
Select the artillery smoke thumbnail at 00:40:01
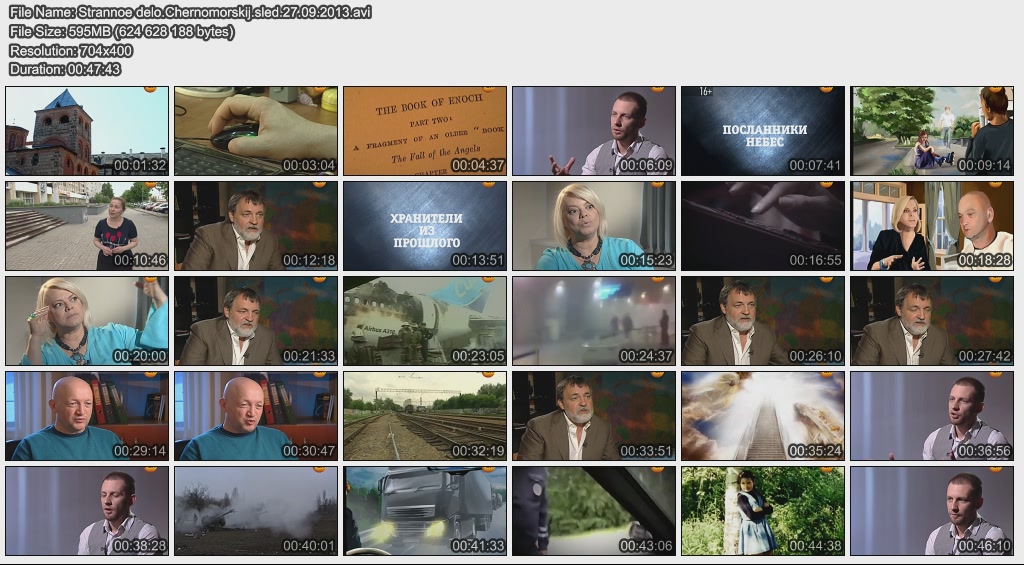(255, 510)
